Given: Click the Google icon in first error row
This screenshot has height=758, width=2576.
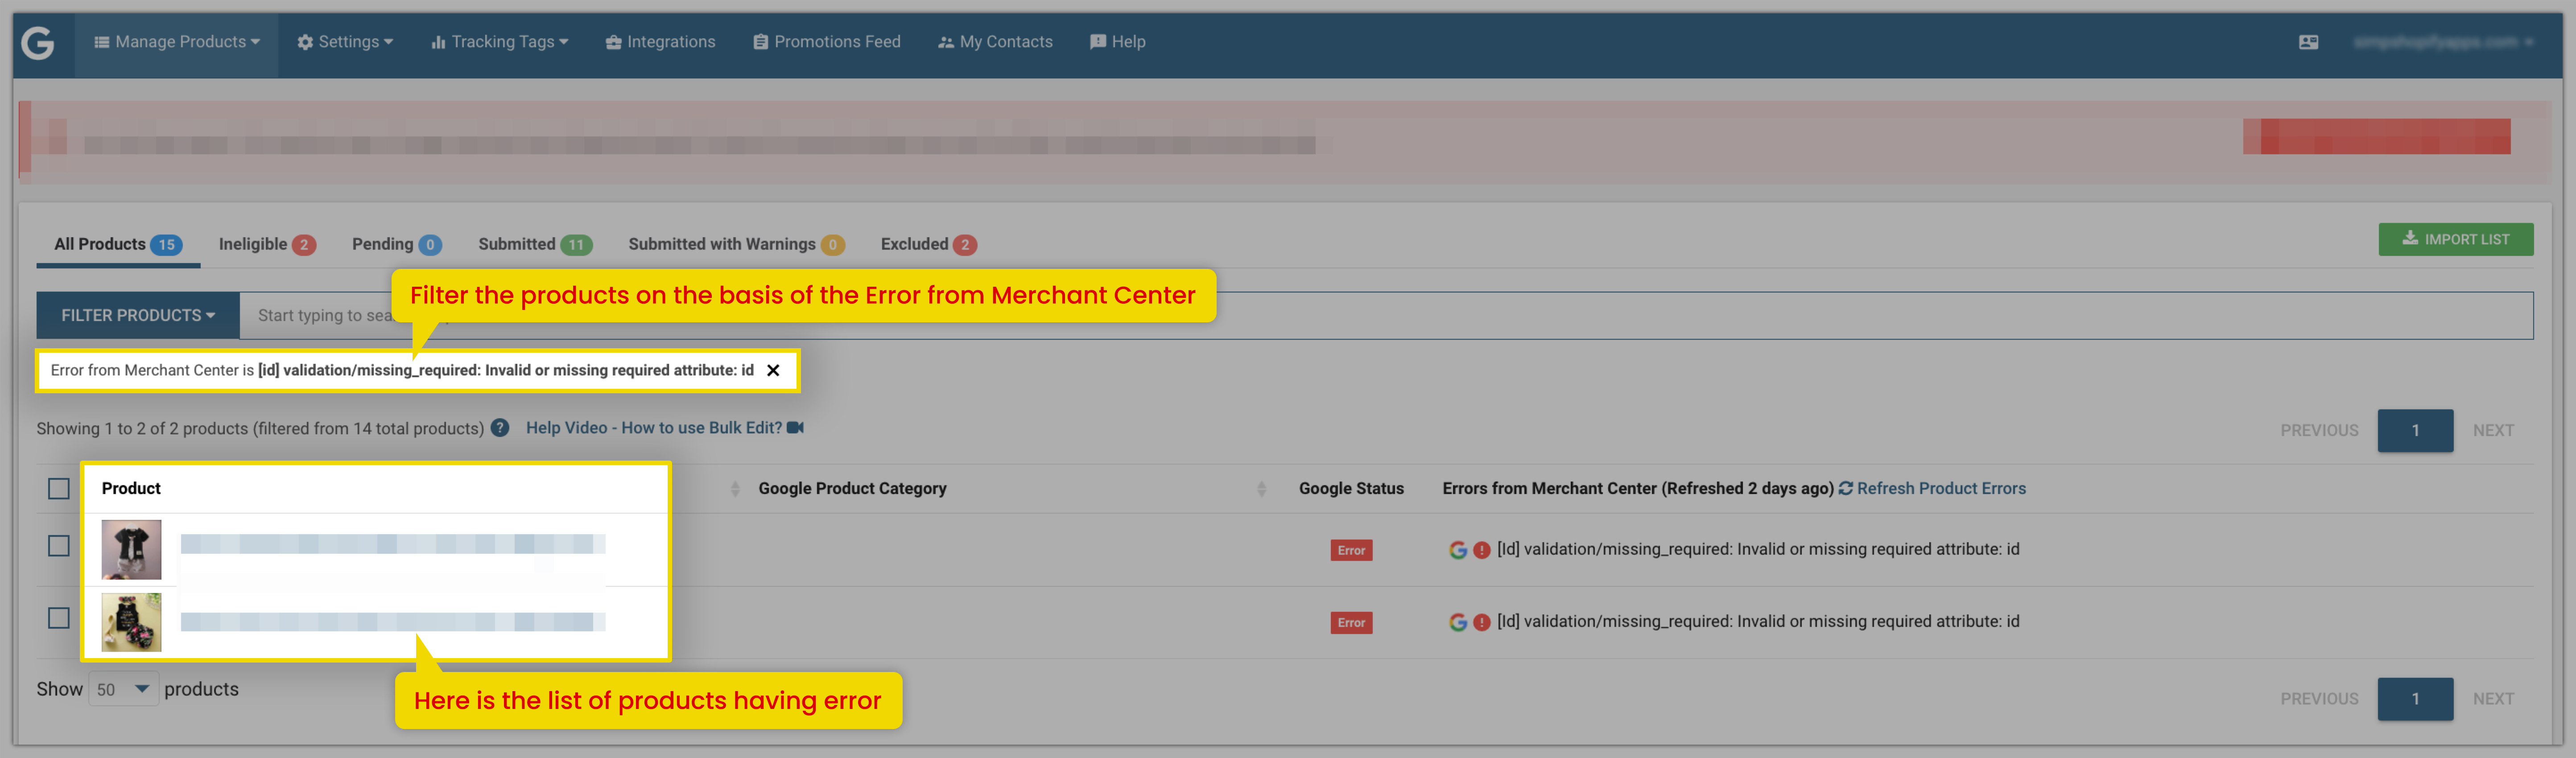Looking at the screenshot, I should [x=1458, y=550].
